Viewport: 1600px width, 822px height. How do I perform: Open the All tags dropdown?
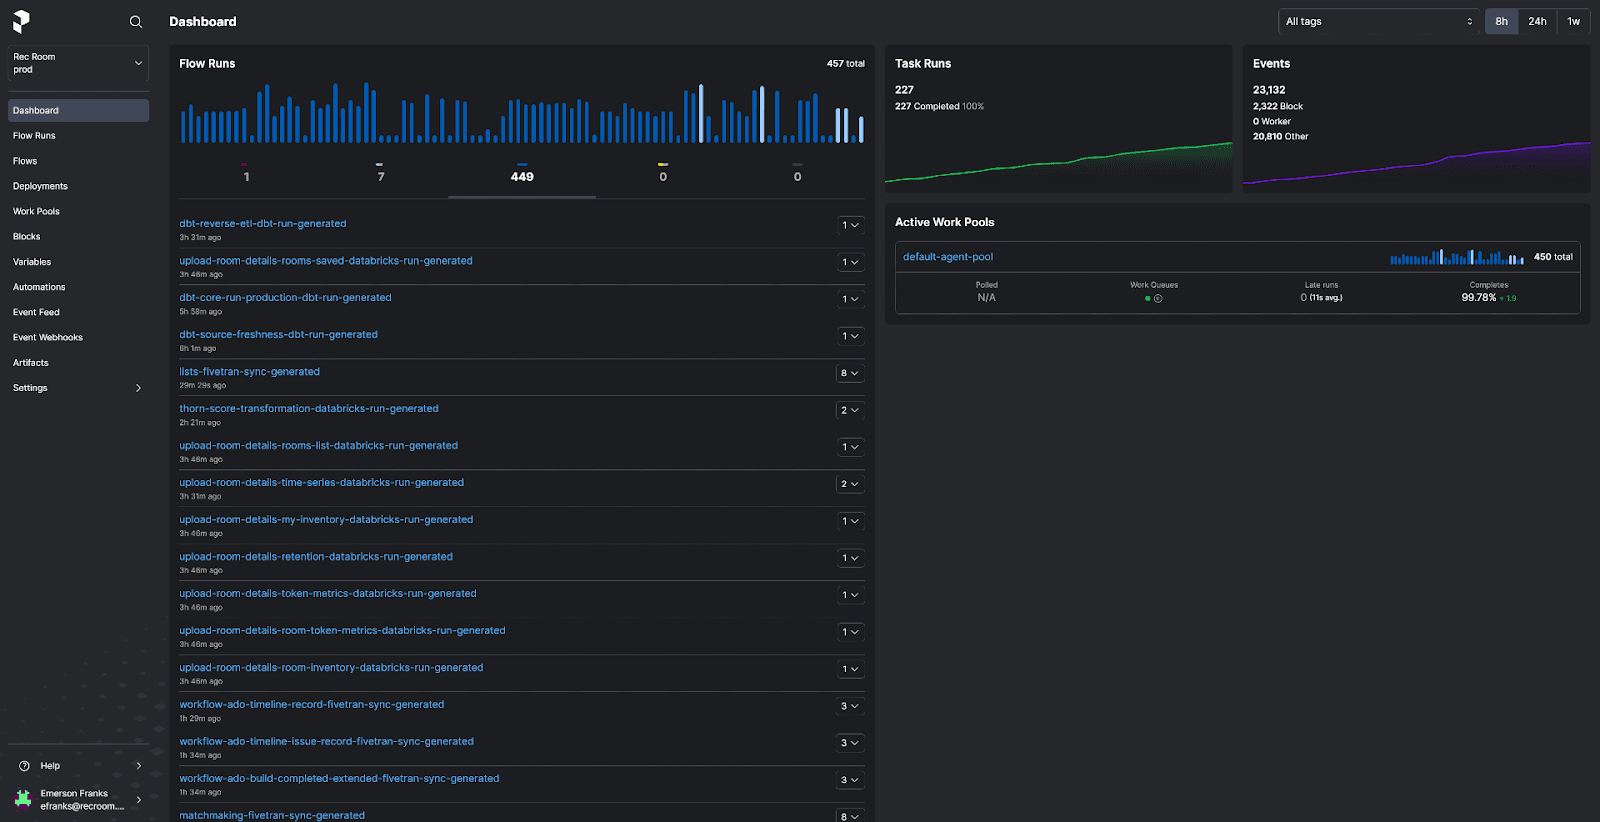pyautogui.click(x=1378, y=21)
